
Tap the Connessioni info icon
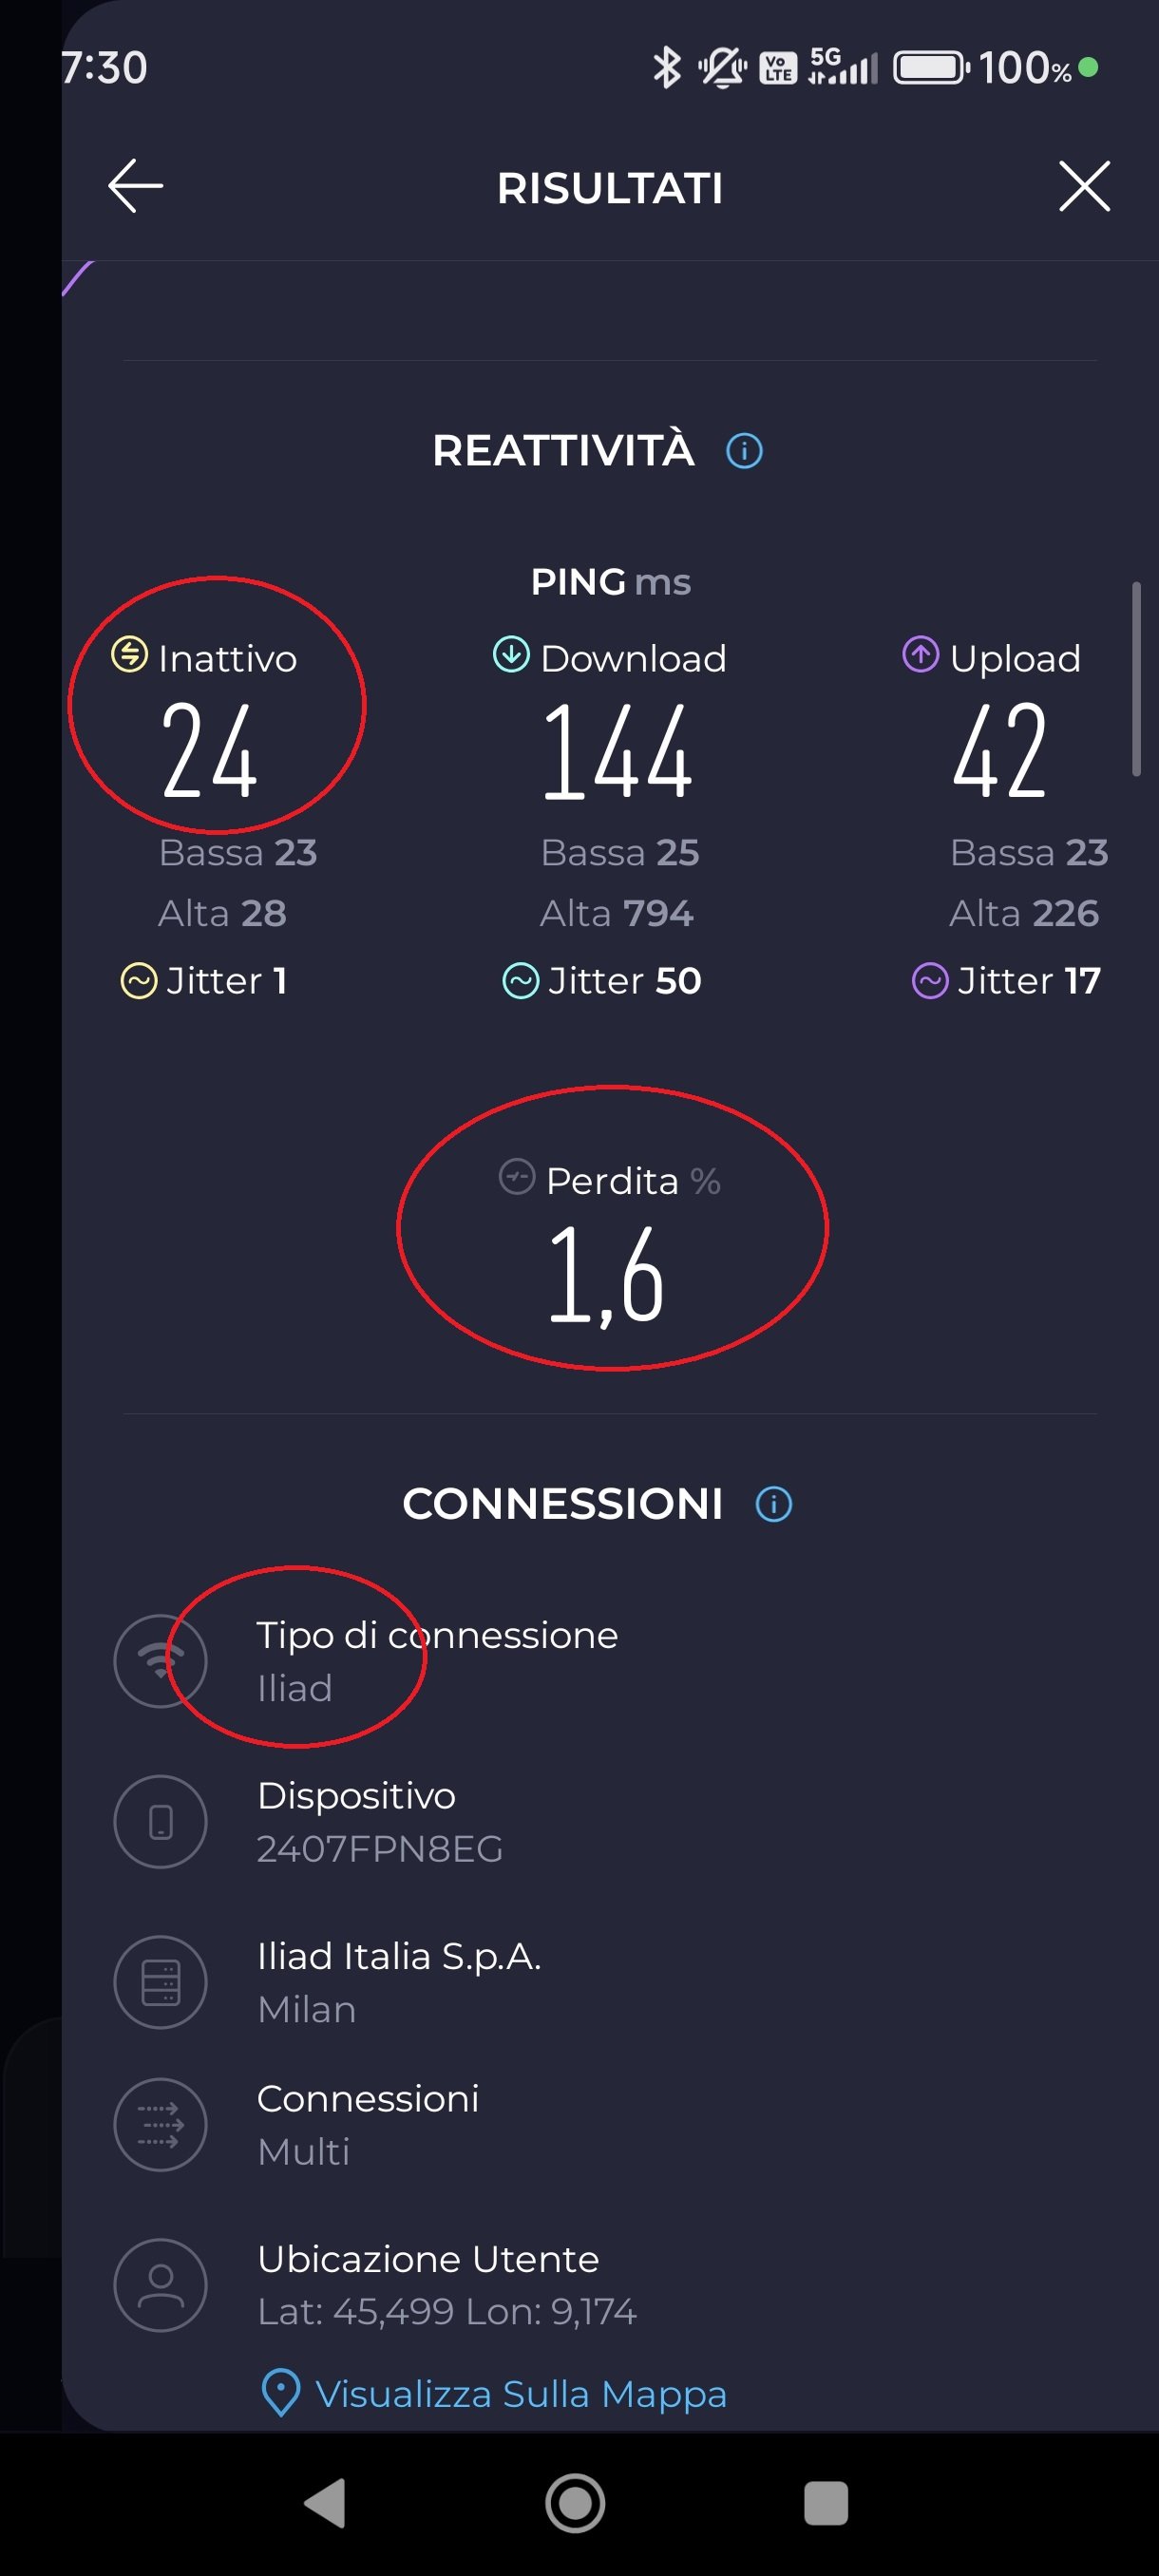pyautogui.click(x=773, y=1504)
